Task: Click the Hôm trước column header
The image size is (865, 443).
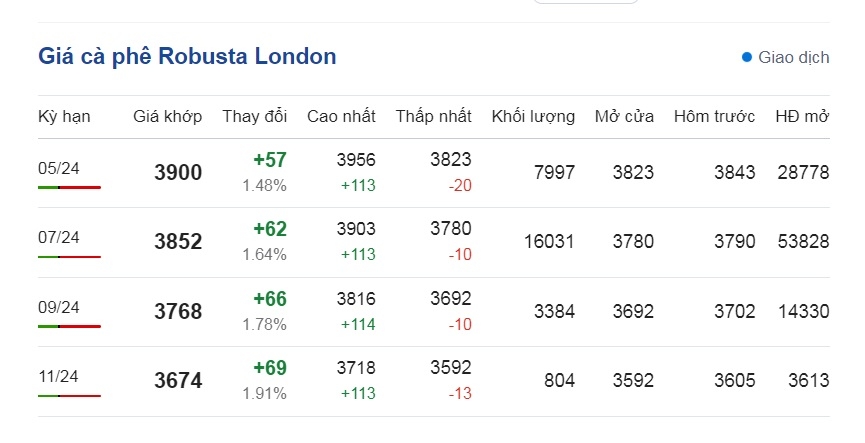Action: [714, 116]
